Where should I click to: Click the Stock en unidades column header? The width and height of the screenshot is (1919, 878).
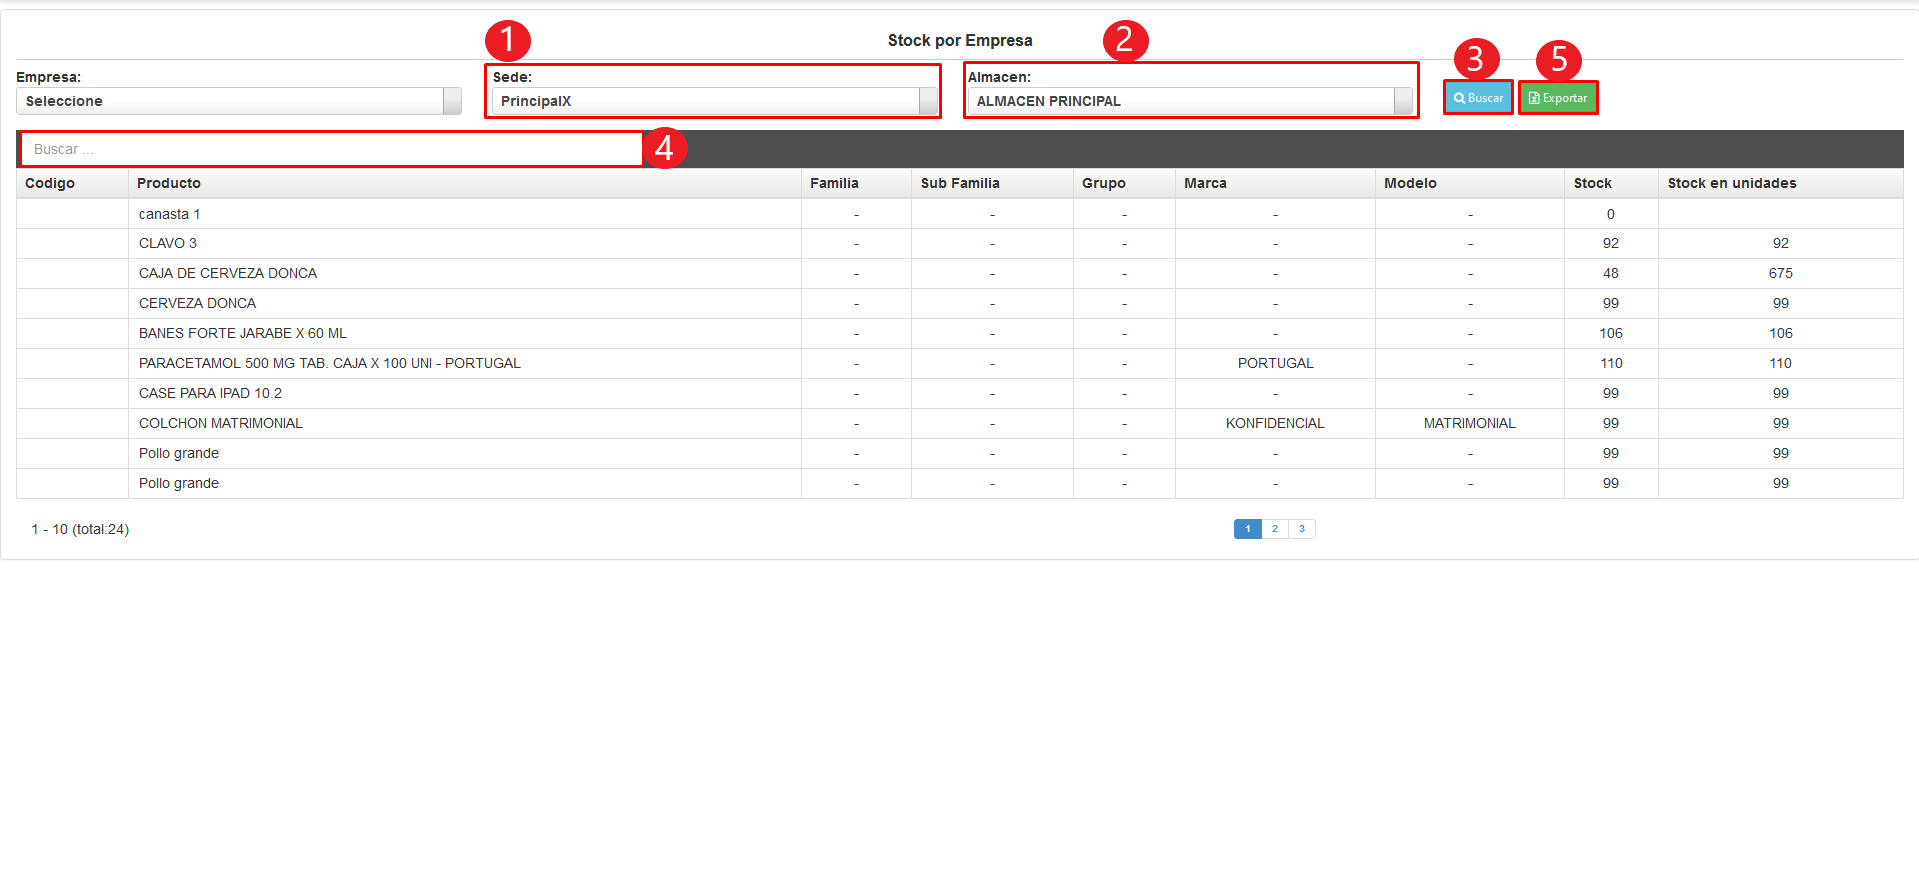1781,183
